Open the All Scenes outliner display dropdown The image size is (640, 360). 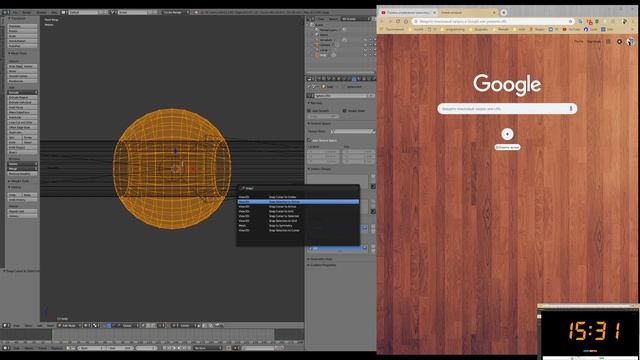pyautogui.click(x=356, y=19)
